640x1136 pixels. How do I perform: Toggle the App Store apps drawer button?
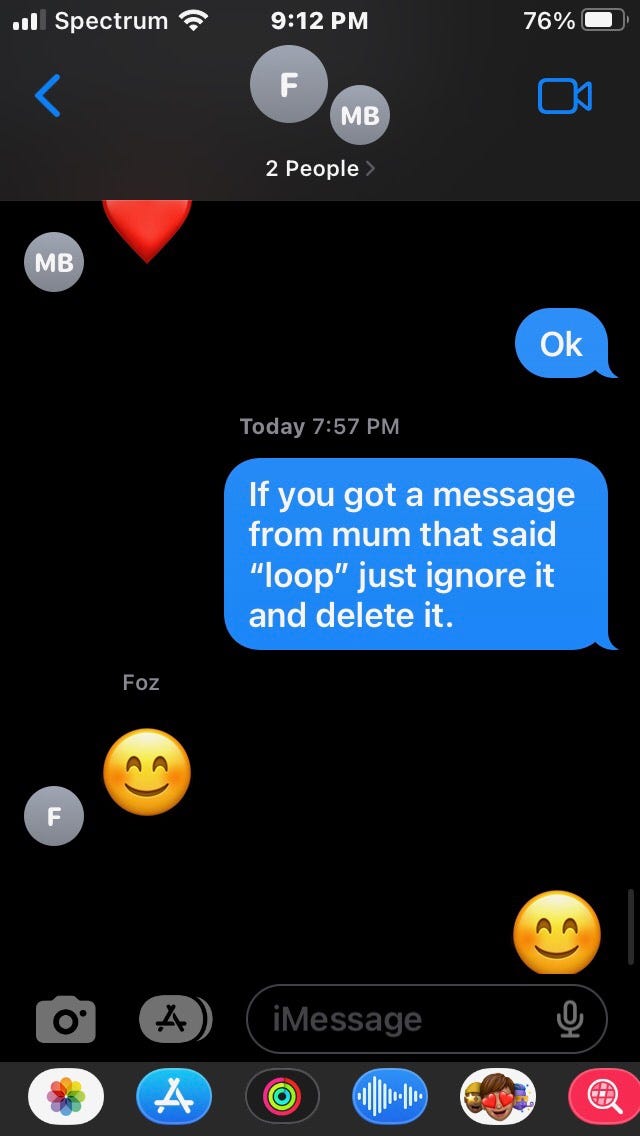(175, 1019)
